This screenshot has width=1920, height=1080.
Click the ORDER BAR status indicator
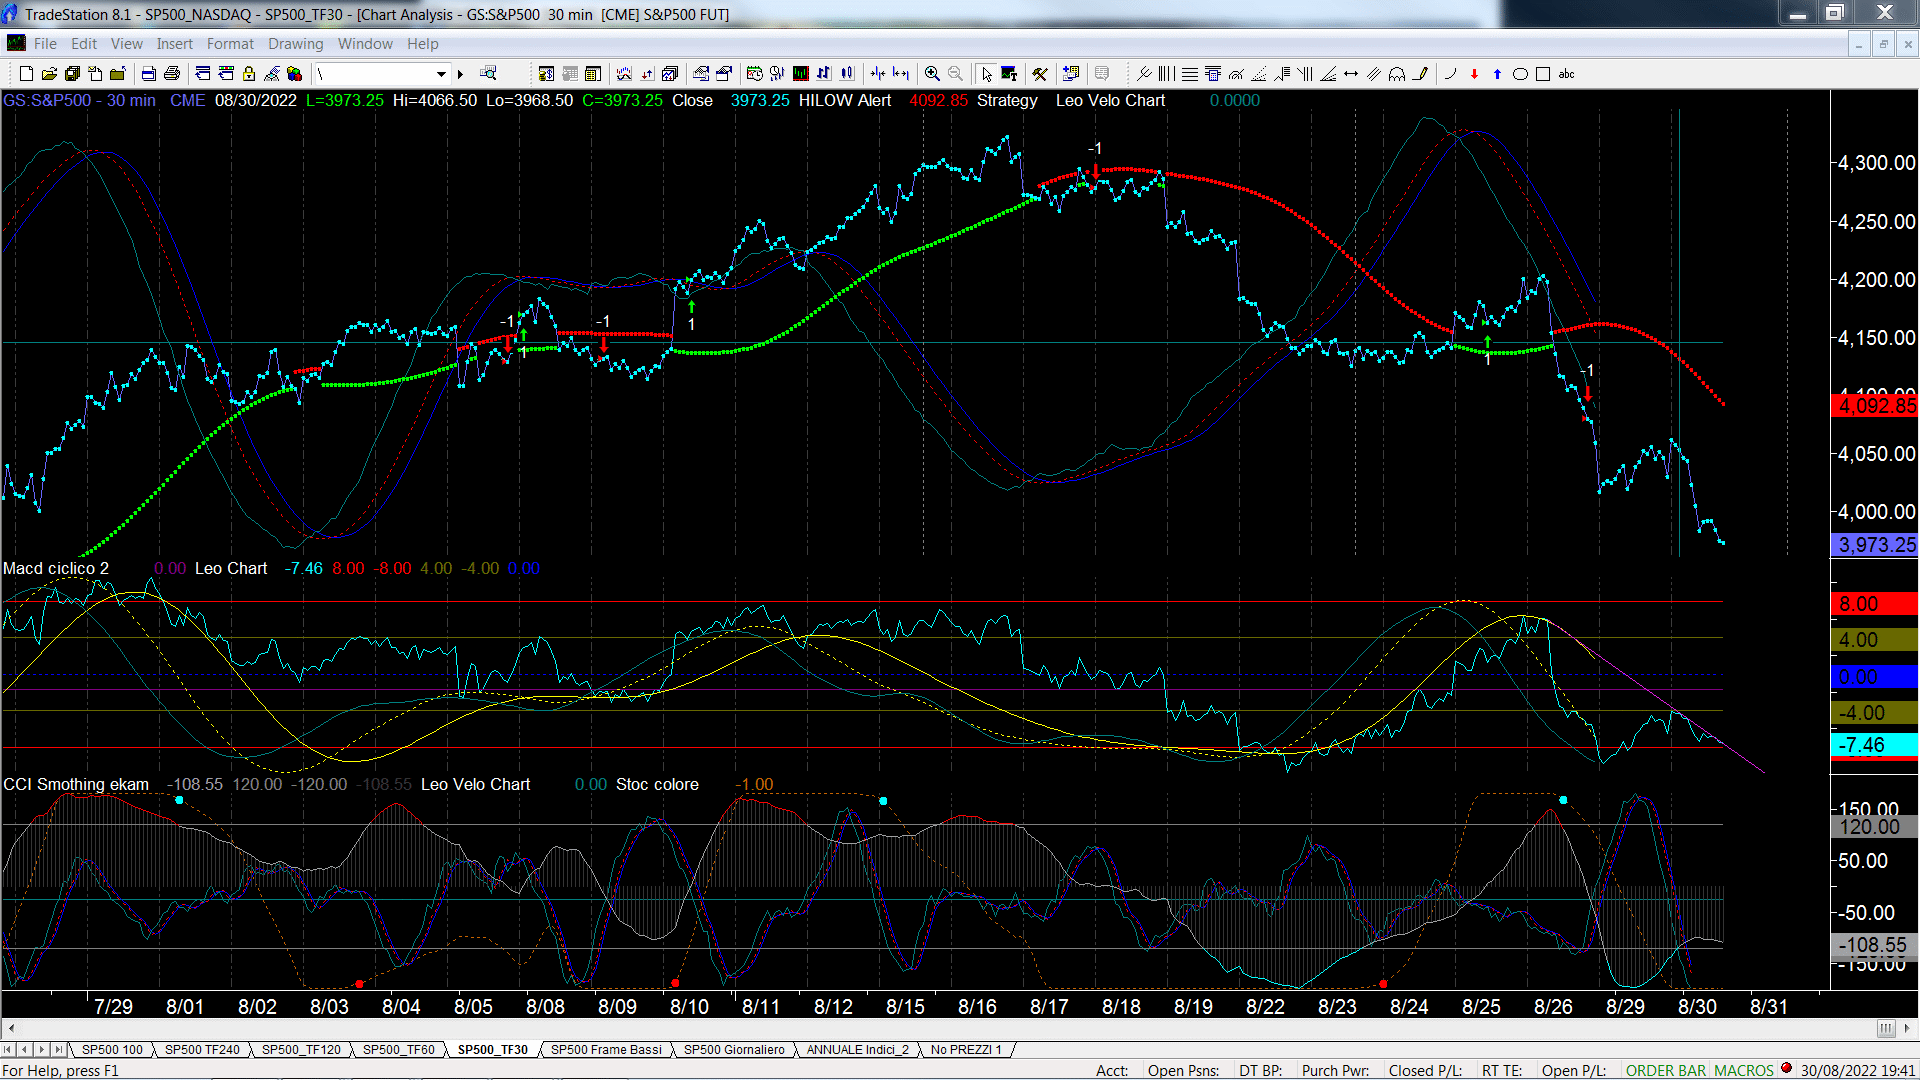[x=1666, y=1071]
